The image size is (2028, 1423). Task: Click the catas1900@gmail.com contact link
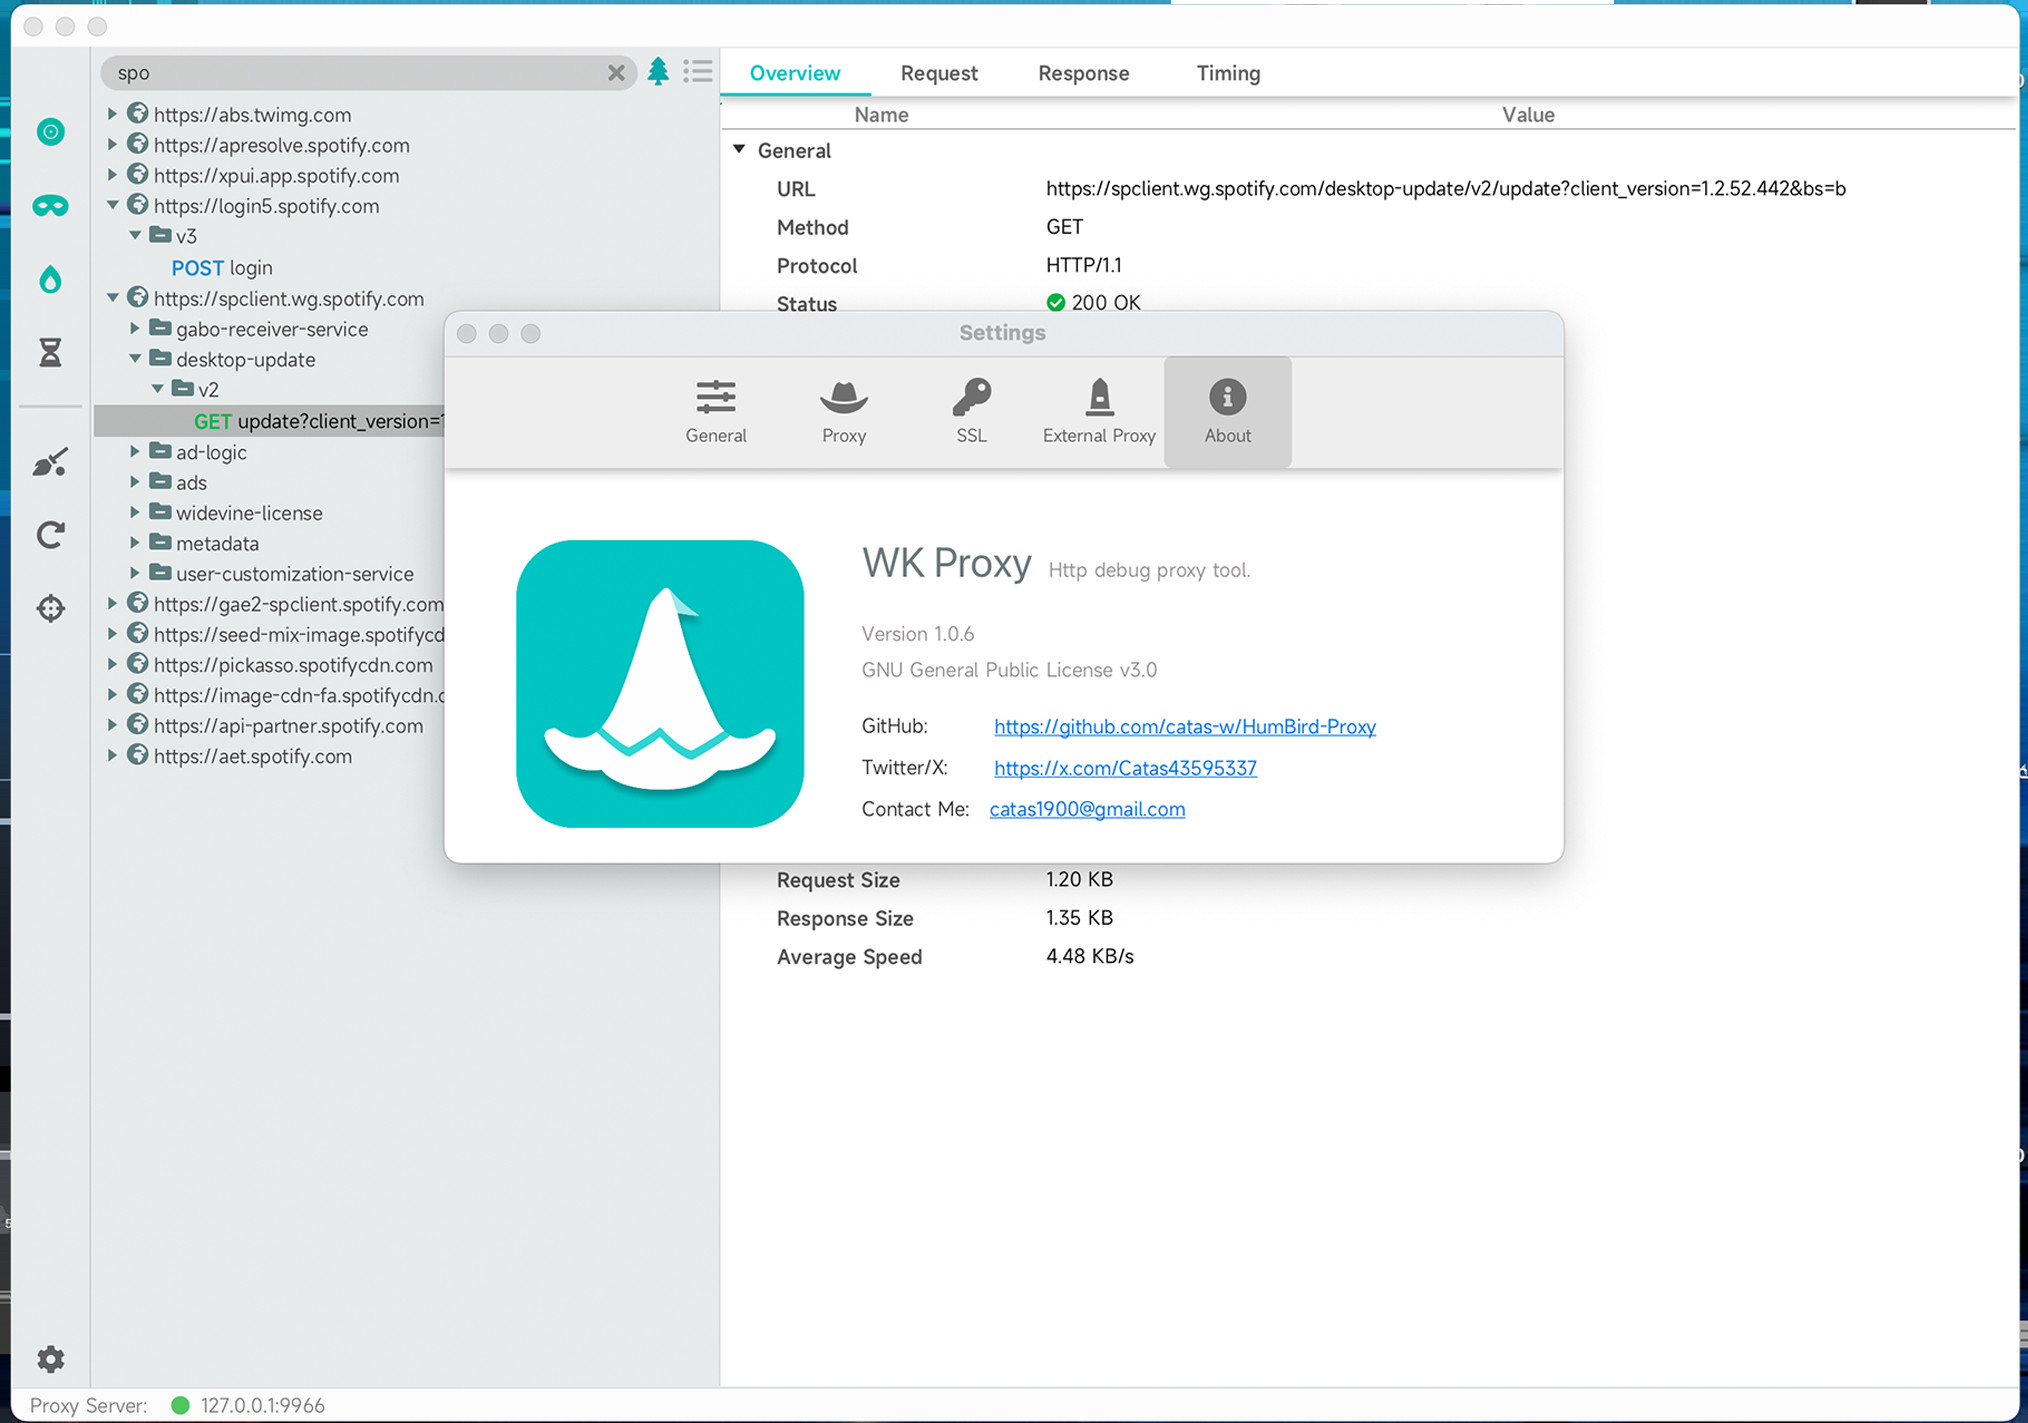pyautogui.click(x=1086, y=809)
